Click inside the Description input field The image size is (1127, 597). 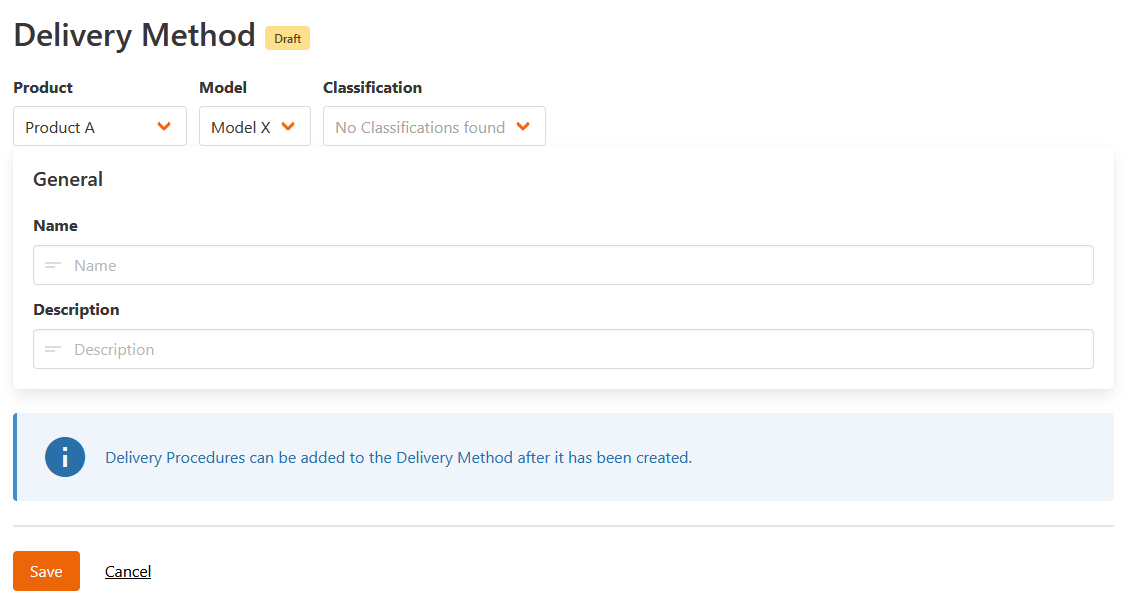pyautogui.click(x=400, y=349)
